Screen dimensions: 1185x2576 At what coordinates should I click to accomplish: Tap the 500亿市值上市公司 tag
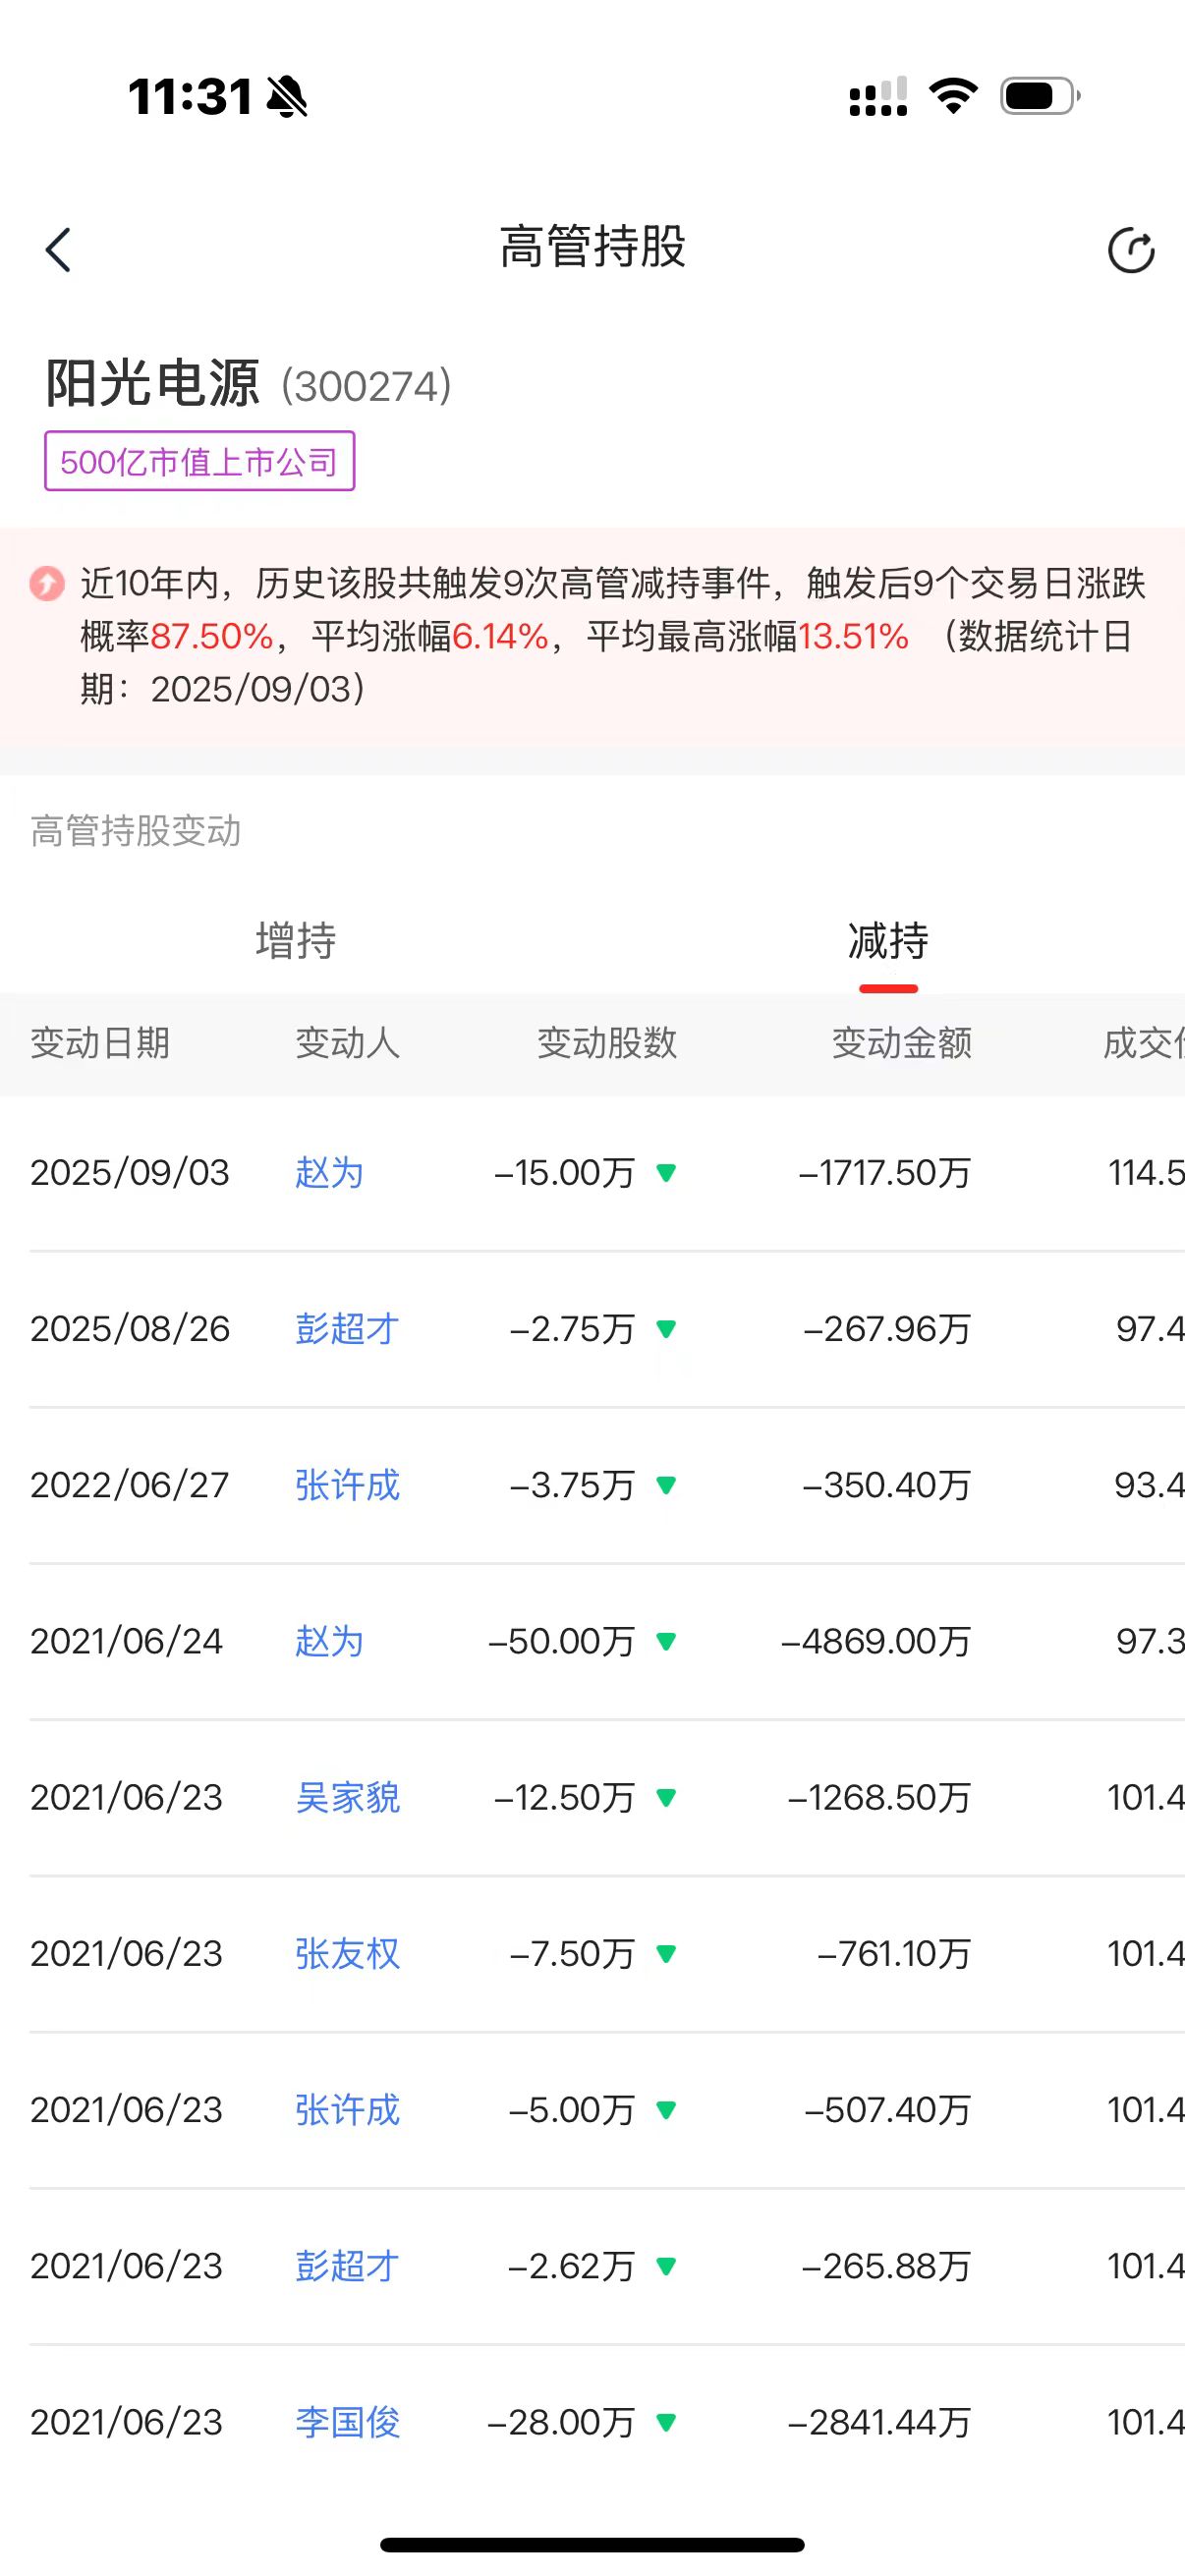(199, 461)
